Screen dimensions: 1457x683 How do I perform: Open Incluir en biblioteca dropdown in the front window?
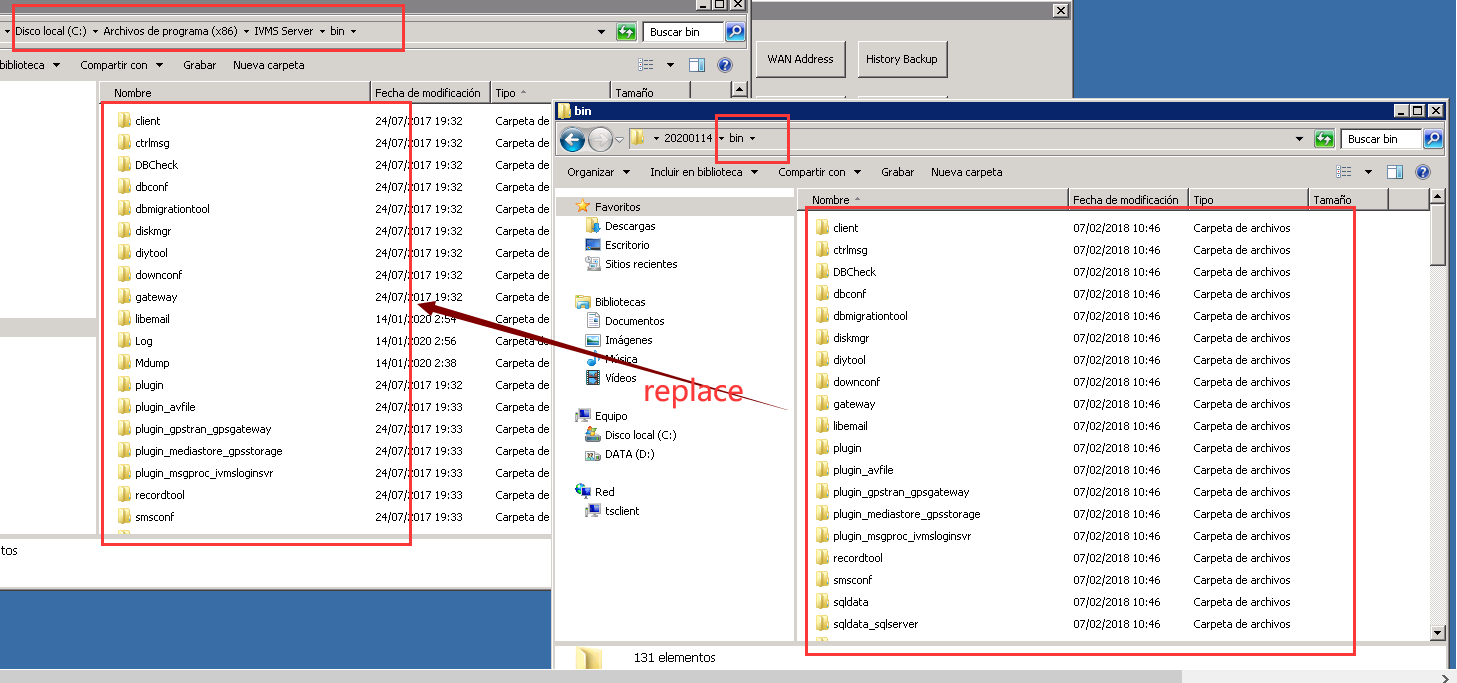tap(703, 172)
